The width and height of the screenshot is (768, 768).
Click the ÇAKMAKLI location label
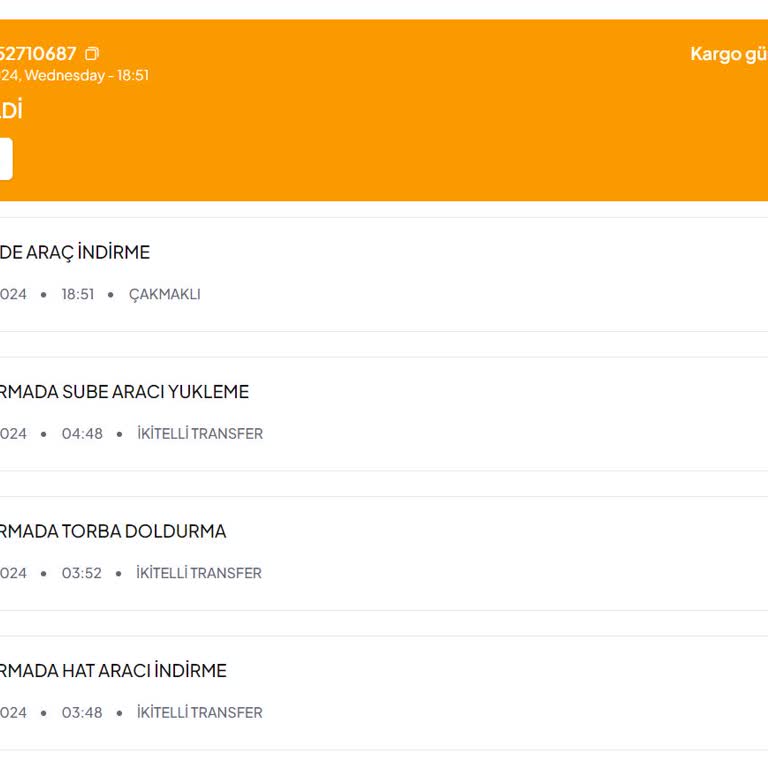pyautogui.click(x=165, y=294)
